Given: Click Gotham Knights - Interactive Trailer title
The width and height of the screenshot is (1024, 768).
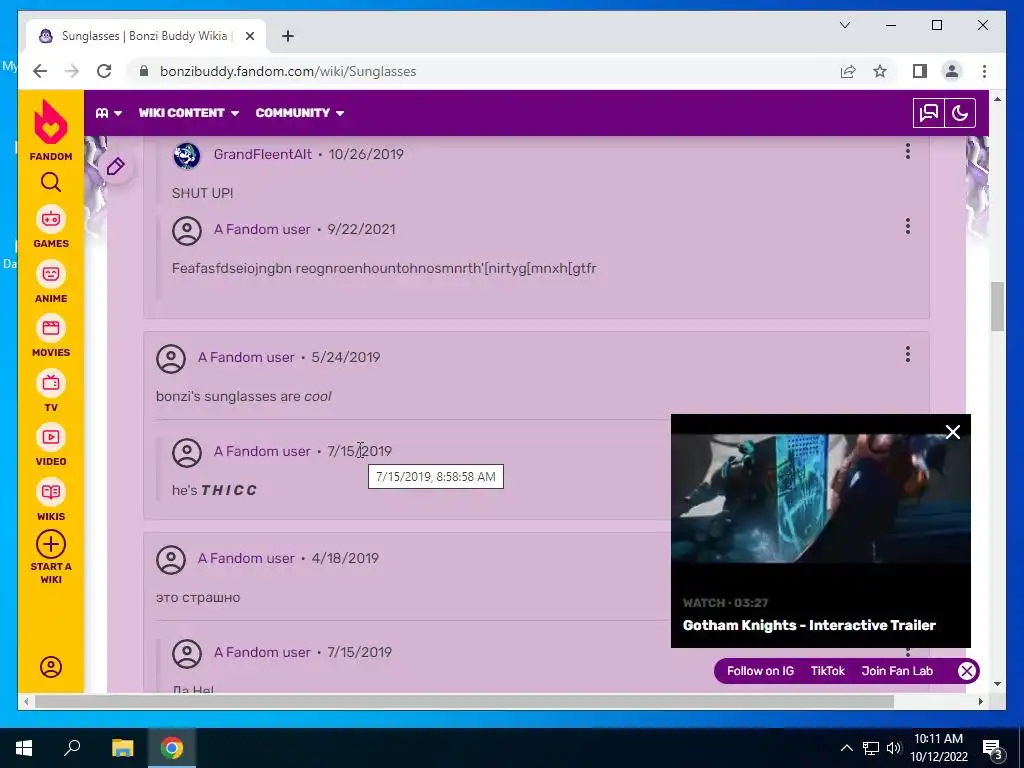Looking at the screenshot, I should 809,625.
